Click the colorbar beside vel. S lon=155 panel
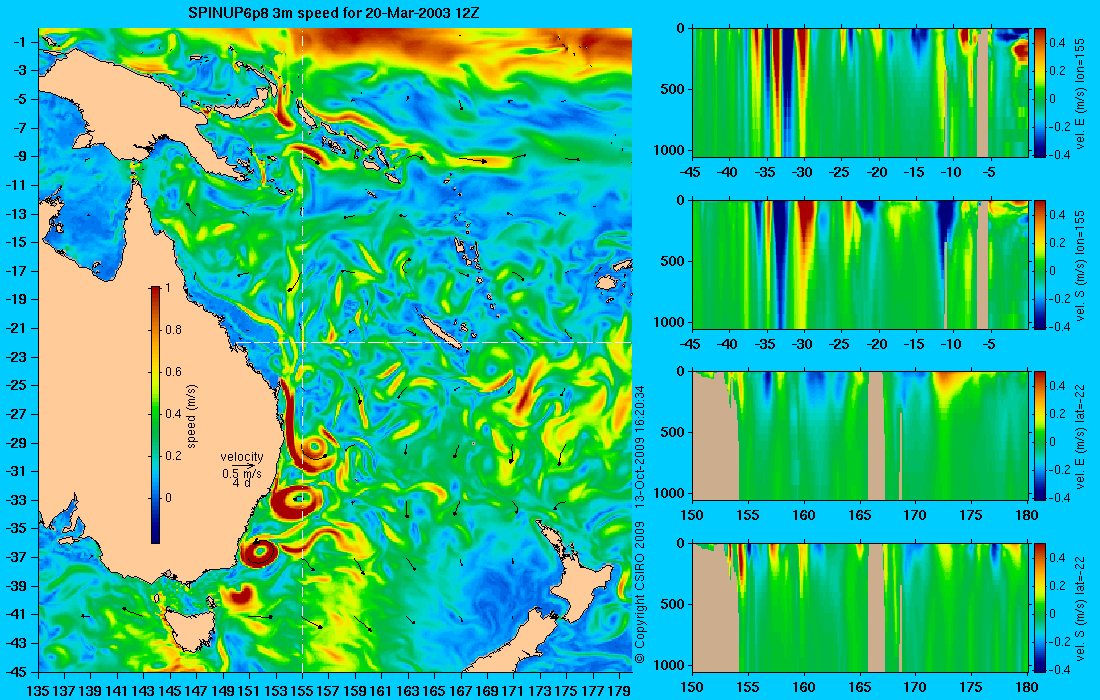Image resolution: width=1100 pixels, height=700 pixels. point(1039,264)
